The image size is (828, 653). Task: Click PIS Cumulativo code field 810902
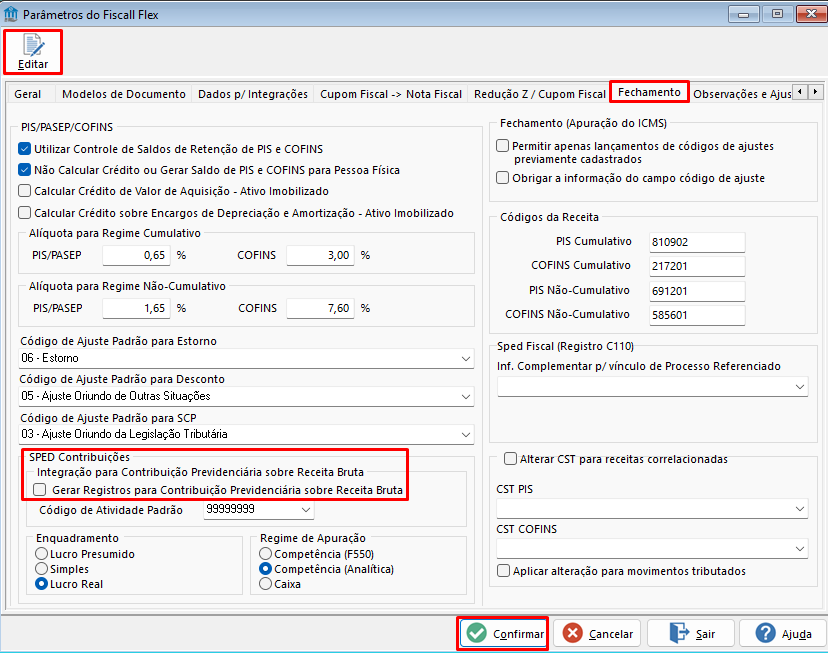click(697, 242)
